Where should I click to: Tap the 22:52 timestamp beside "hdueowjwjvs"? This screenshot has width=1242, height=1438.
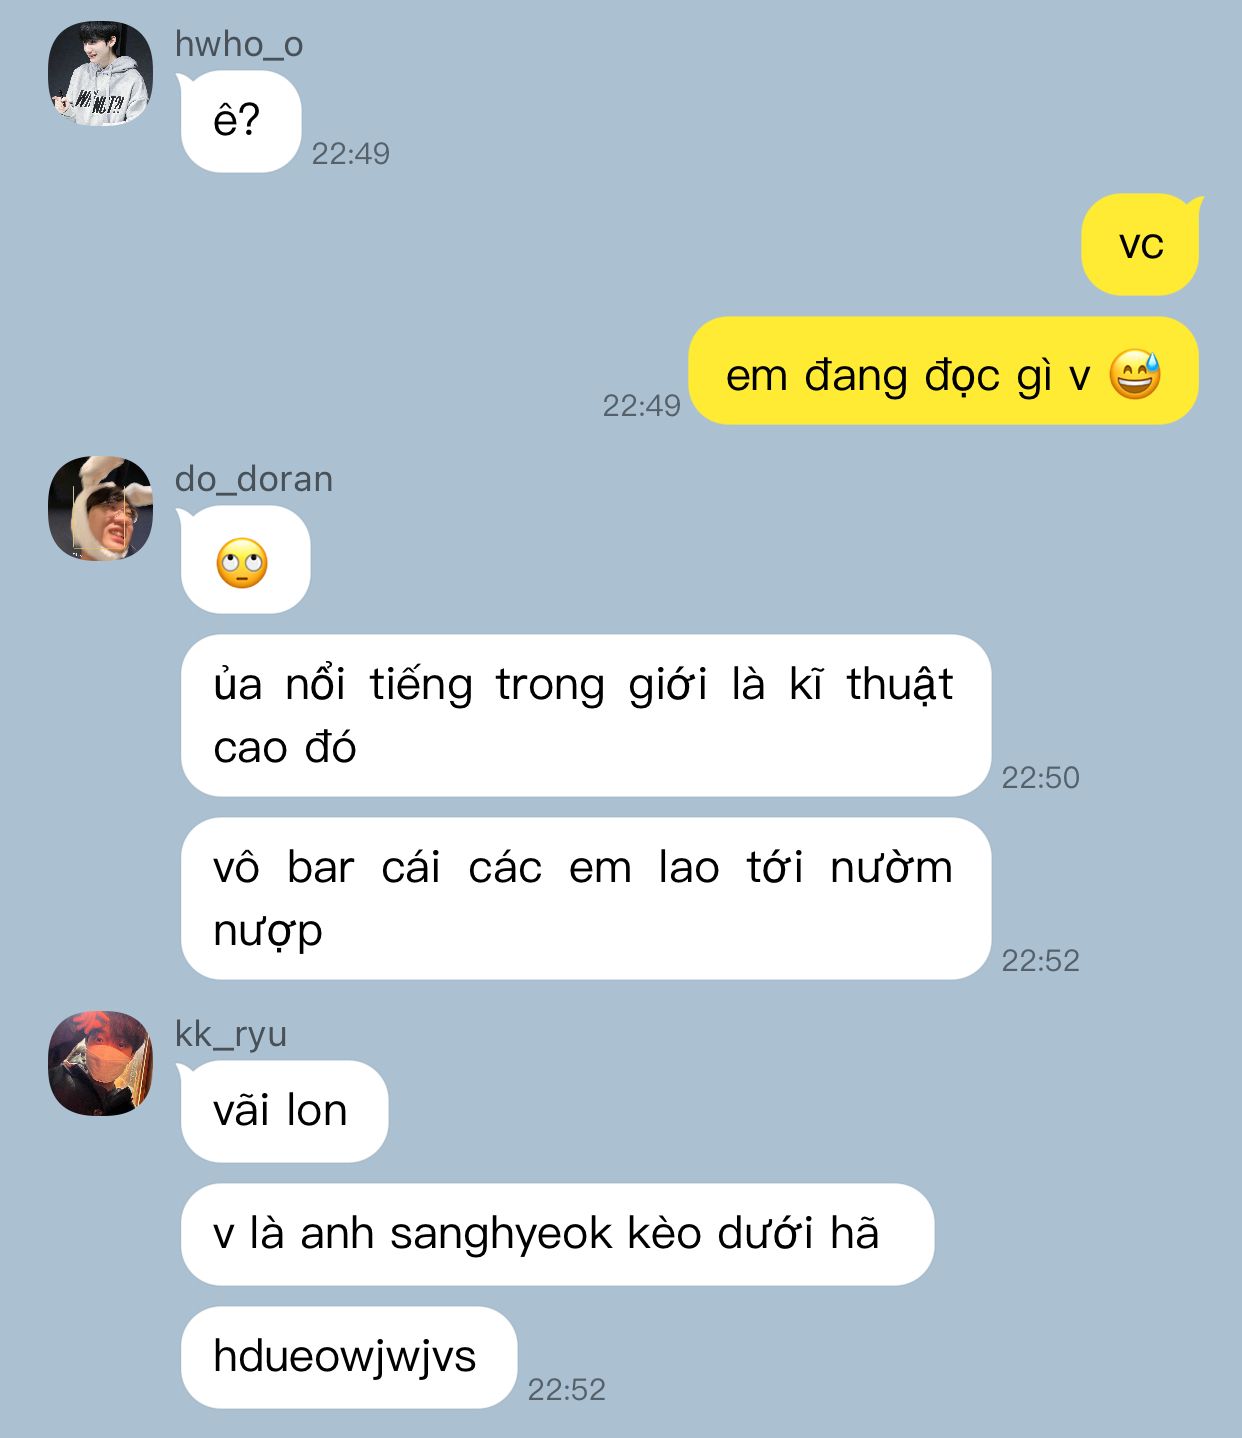click(567, 1390)
